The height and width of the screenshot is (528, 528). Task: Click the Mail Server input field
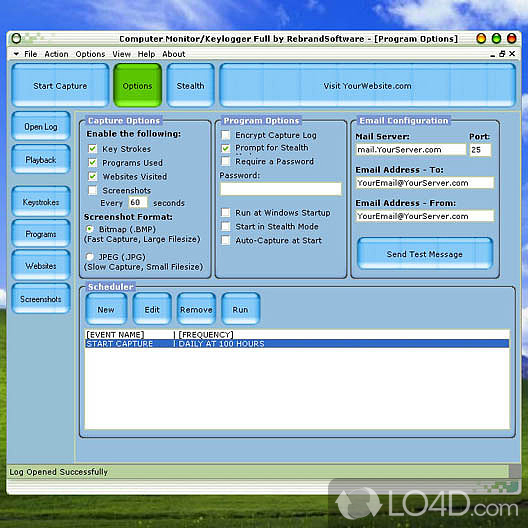pyautogui.click(x=411, y=150)
